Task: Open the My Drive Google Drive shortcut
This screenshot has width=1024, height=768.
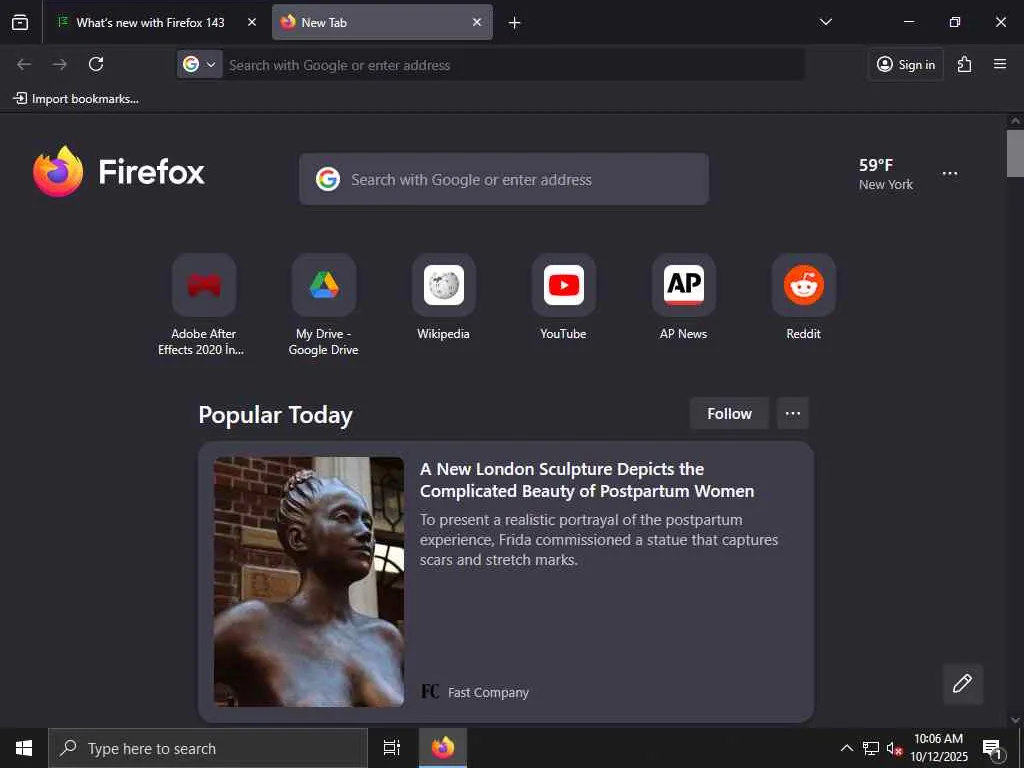Action: click(324, 285)
